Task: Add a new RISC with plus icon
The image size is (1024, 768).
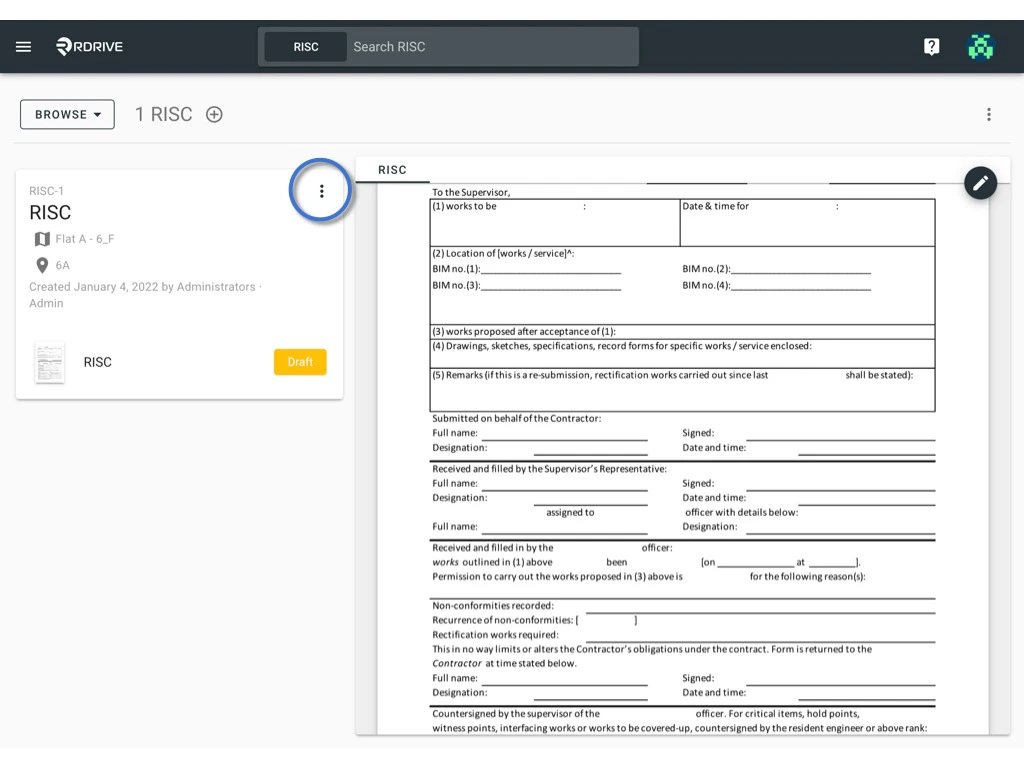Action: [214, 114]
